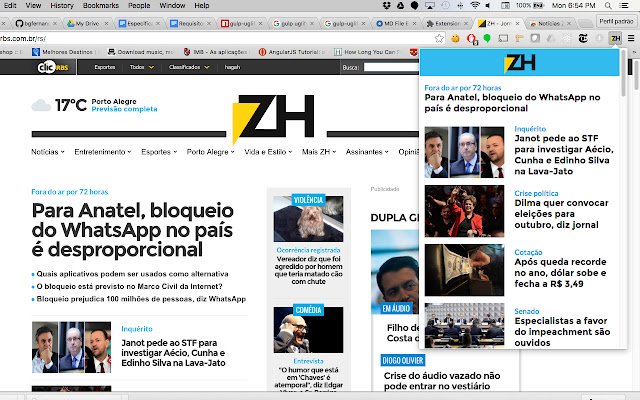Click the Quais aplicativos podem ser usados link
Viewport: 640px width, 400px height.
[132, 274]
